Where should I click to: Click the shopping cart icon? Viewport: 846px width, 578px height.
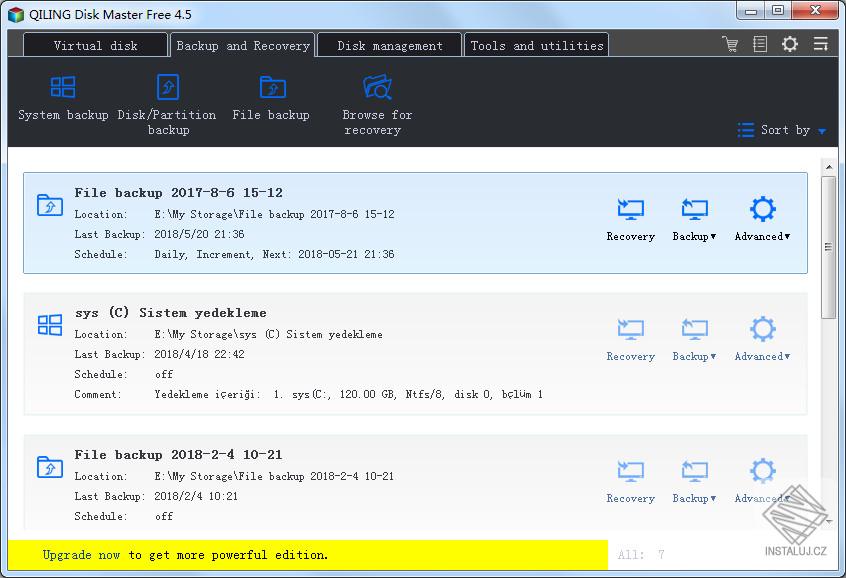coord(731,44)
